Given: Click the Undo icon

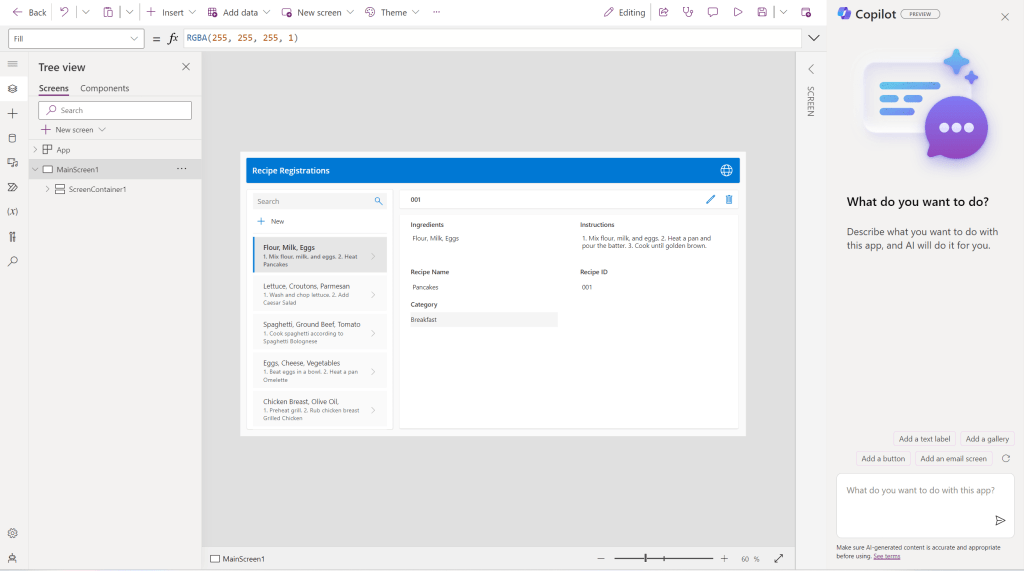Looking at the screenshot, I should (x=64, y=12).
